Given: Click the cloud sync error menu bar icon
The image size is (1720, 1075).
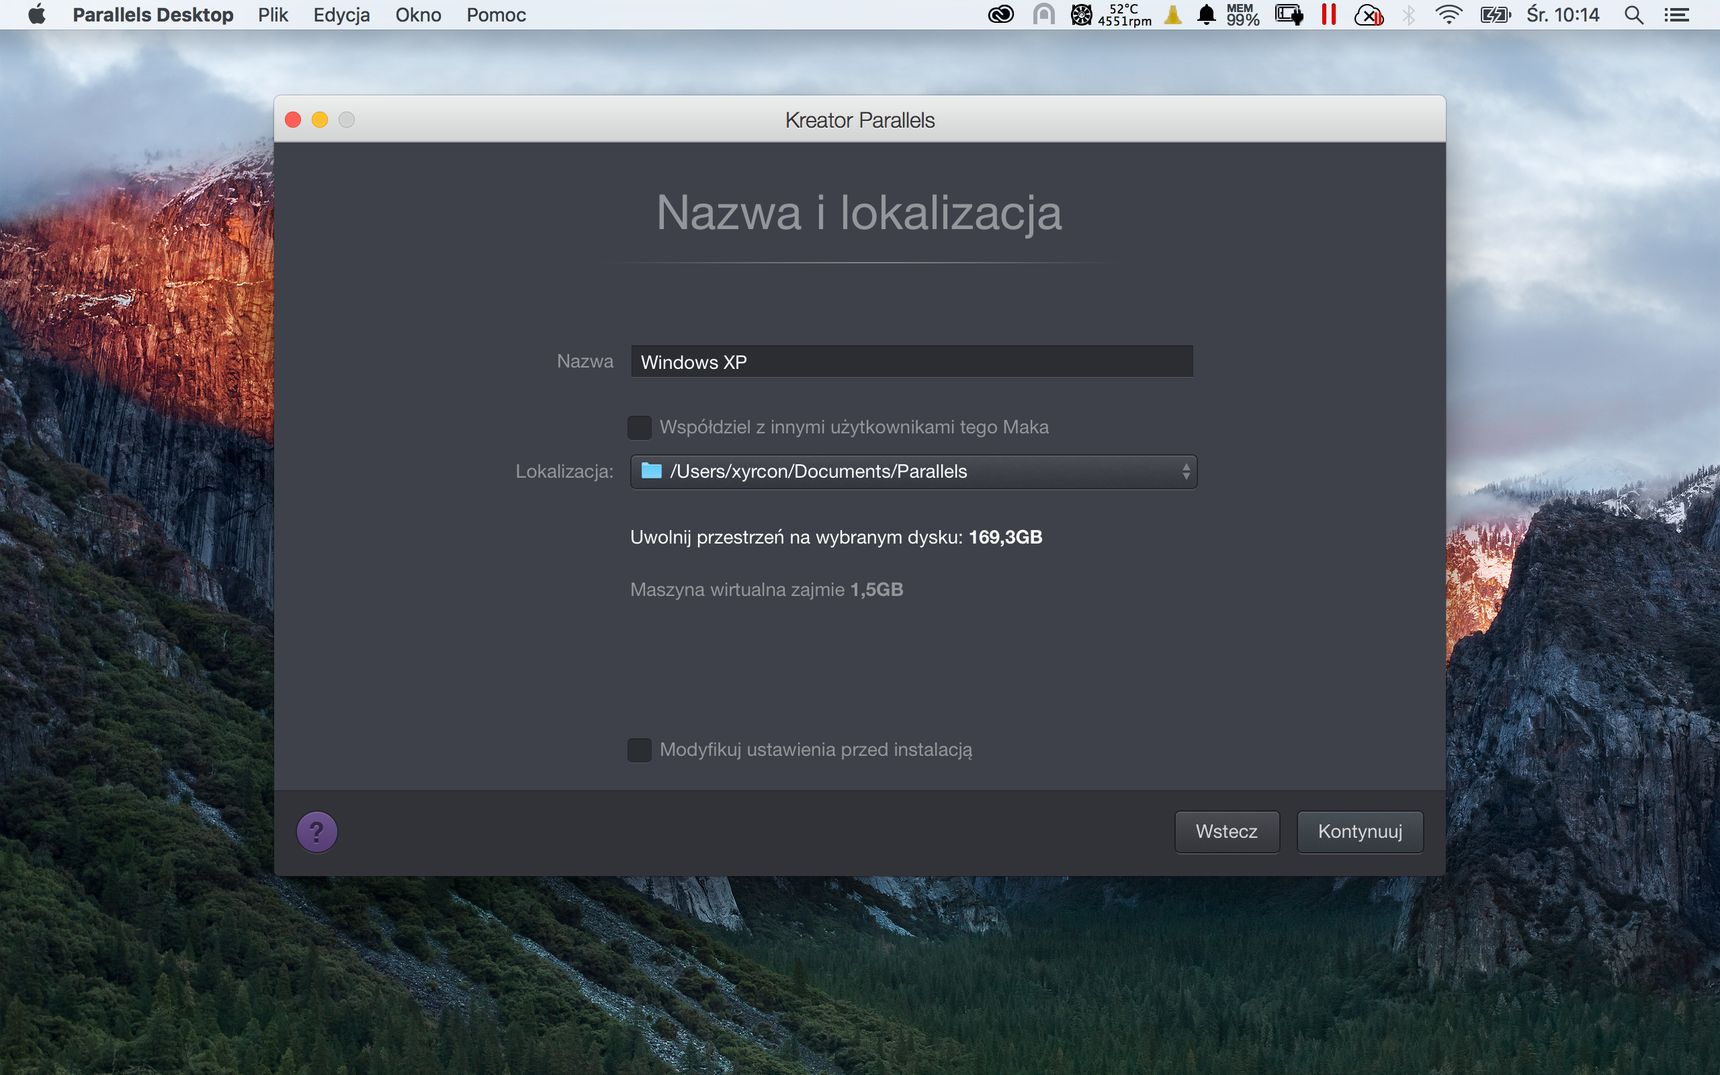Looking at the screenshot, I should click(x=1369, y=14).
